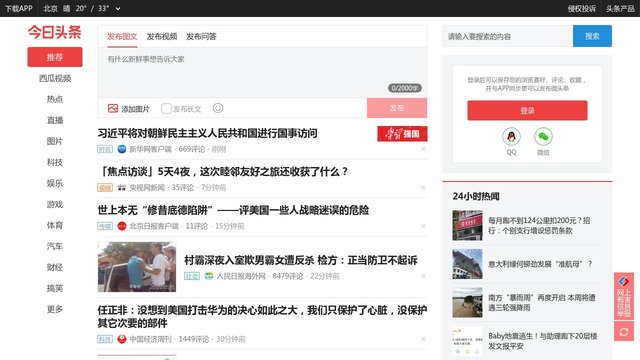Switch to the 发布问答 tab
The height and width of the screenshot is (360, 640).
click(x=201, y=36)
